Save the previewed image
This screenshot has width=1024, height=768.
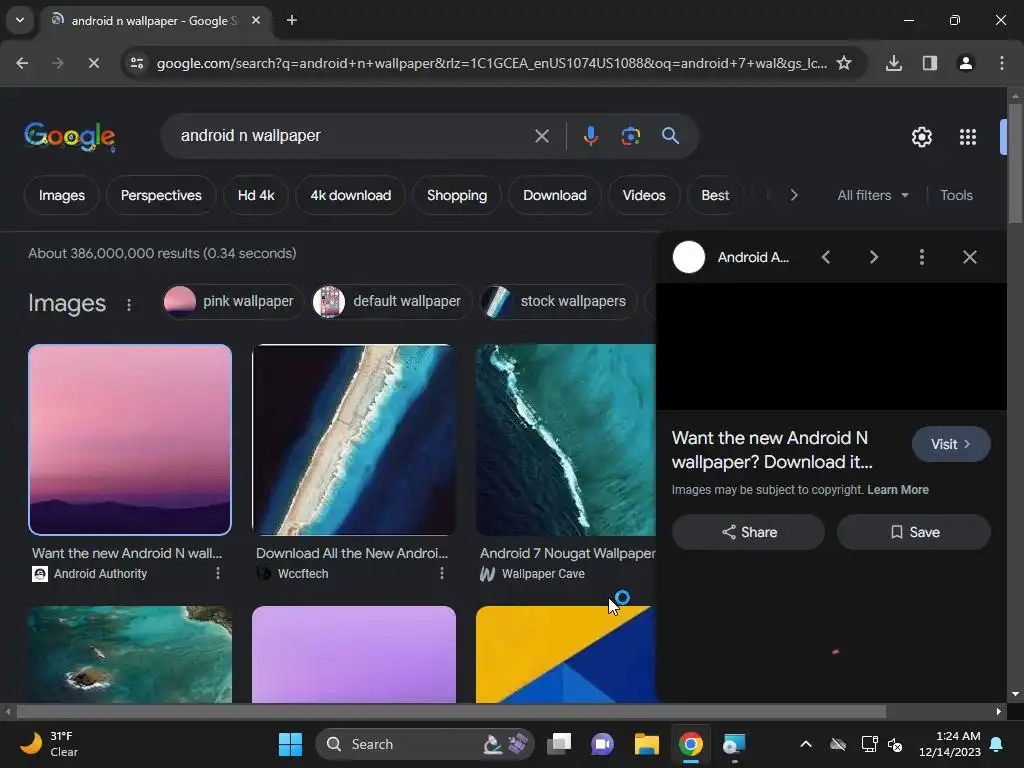[914, 532]
